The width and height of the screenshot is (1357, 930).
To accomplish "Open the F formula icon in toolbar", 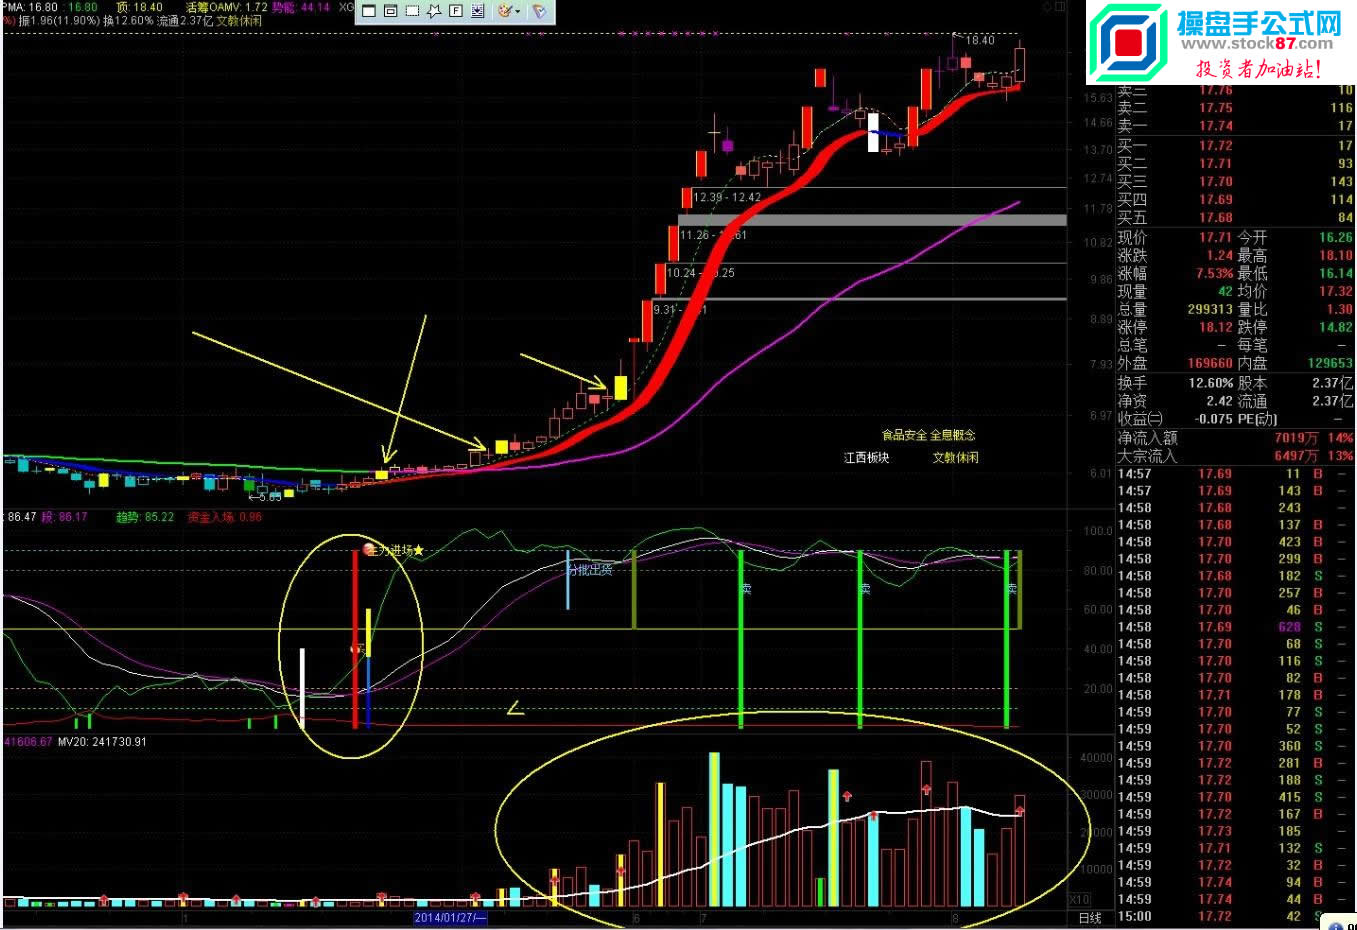I will tap(456, 11).
